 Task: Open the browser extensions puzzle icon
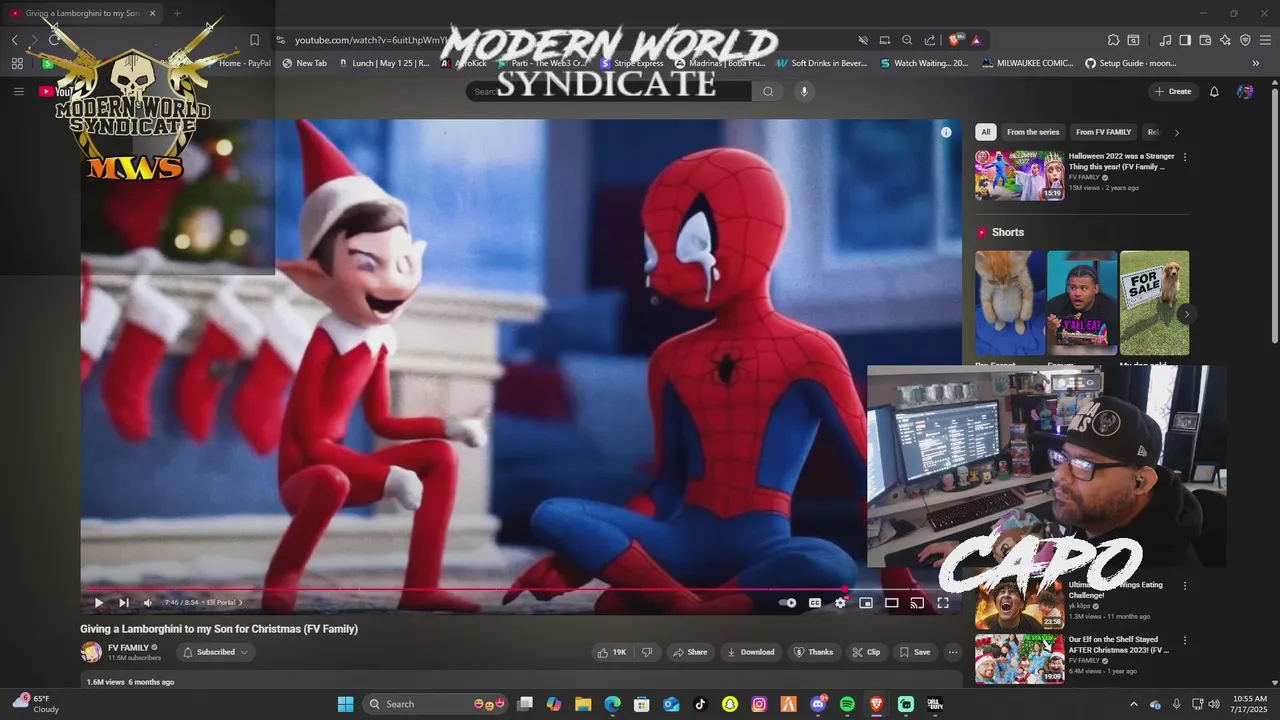[x=1113, y=40]
